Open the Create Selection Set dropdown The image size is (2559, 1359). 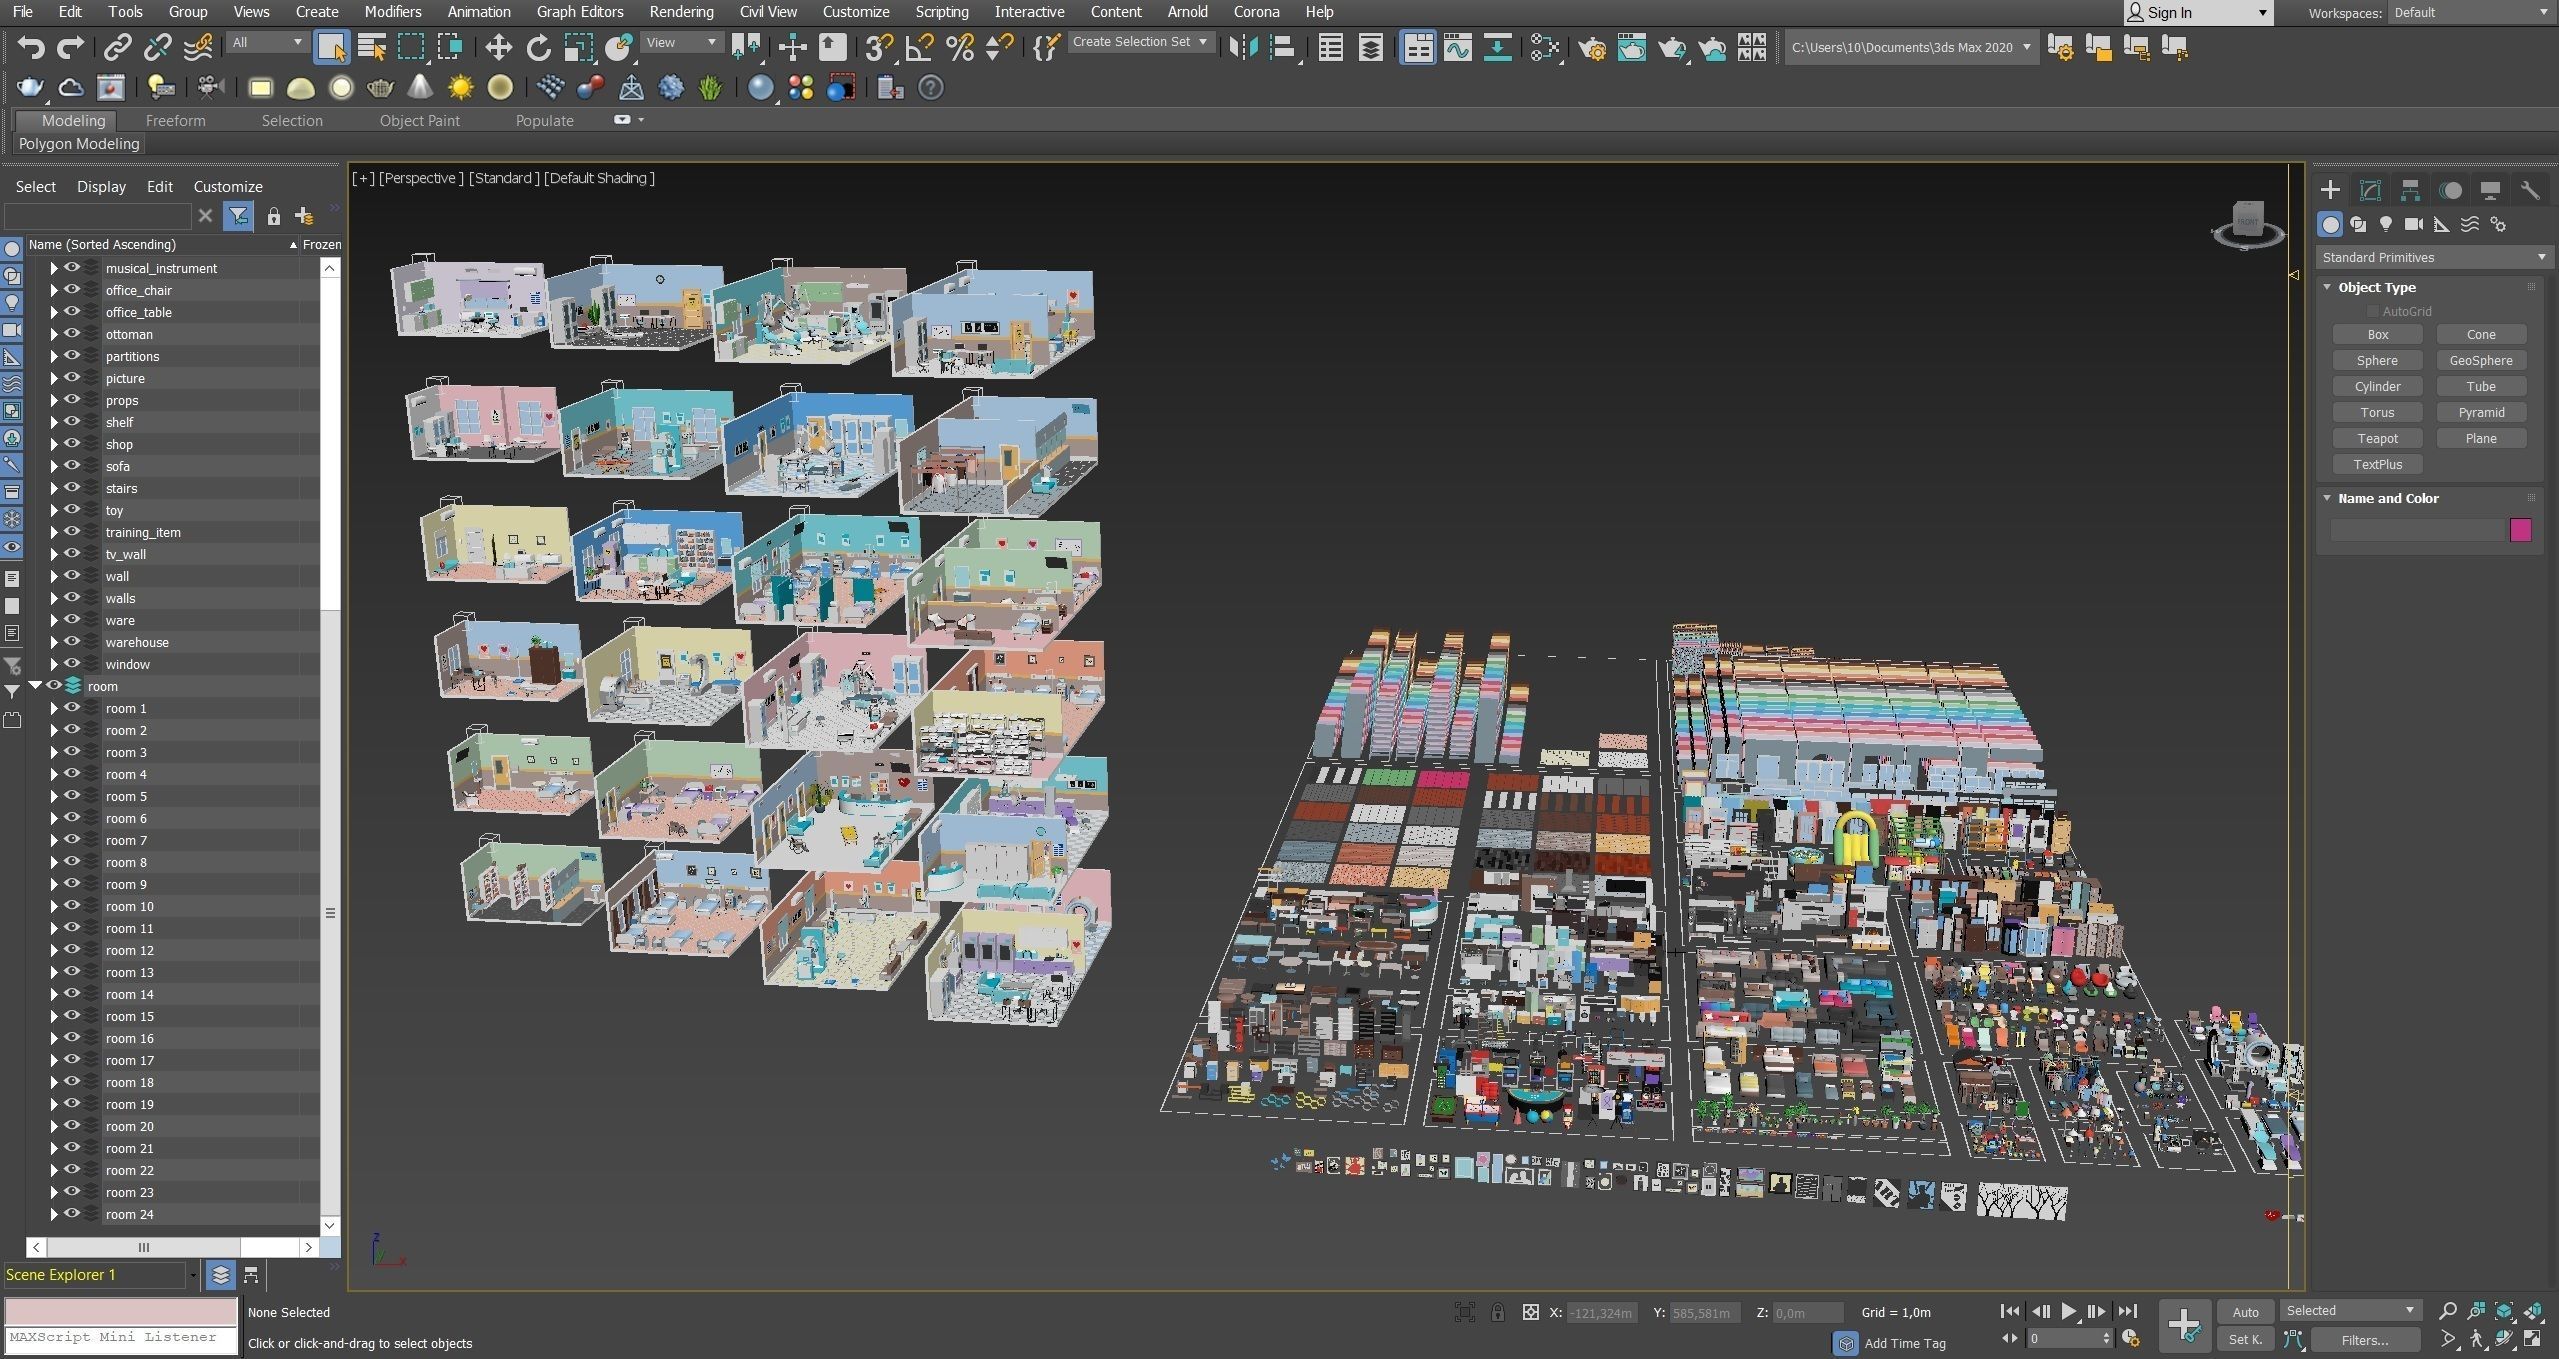(x=1140, y=42)
